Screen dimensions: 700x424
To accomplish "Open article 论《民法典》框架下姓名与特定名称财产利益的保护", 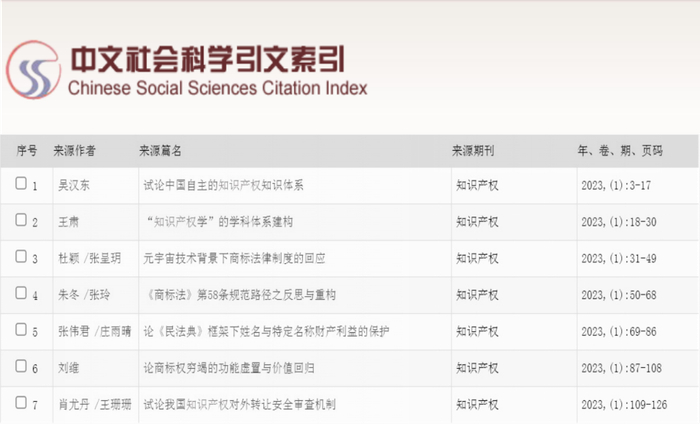I will coord(267,332).
